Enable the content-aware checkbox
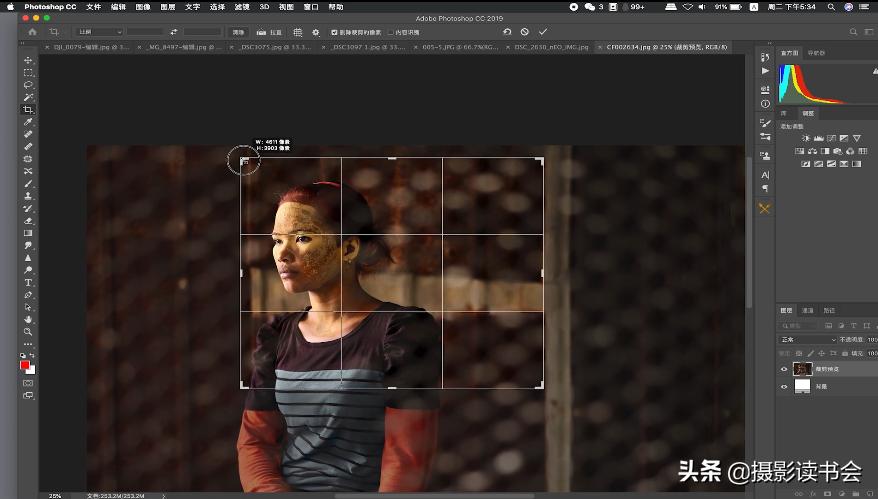The width and height of the screenshot is (878, 499). pyautogui.click(x=389, y=32)
